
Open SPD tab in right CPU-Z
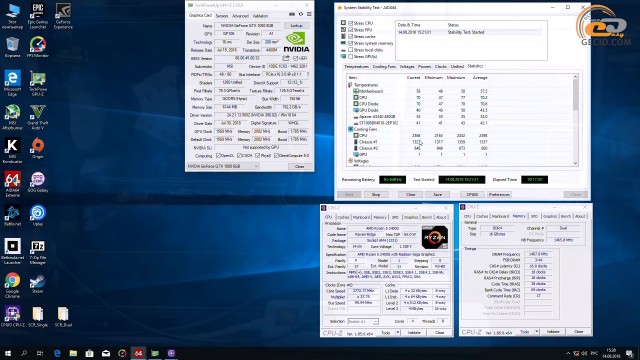pyautogui.click(x=534, y=216)
